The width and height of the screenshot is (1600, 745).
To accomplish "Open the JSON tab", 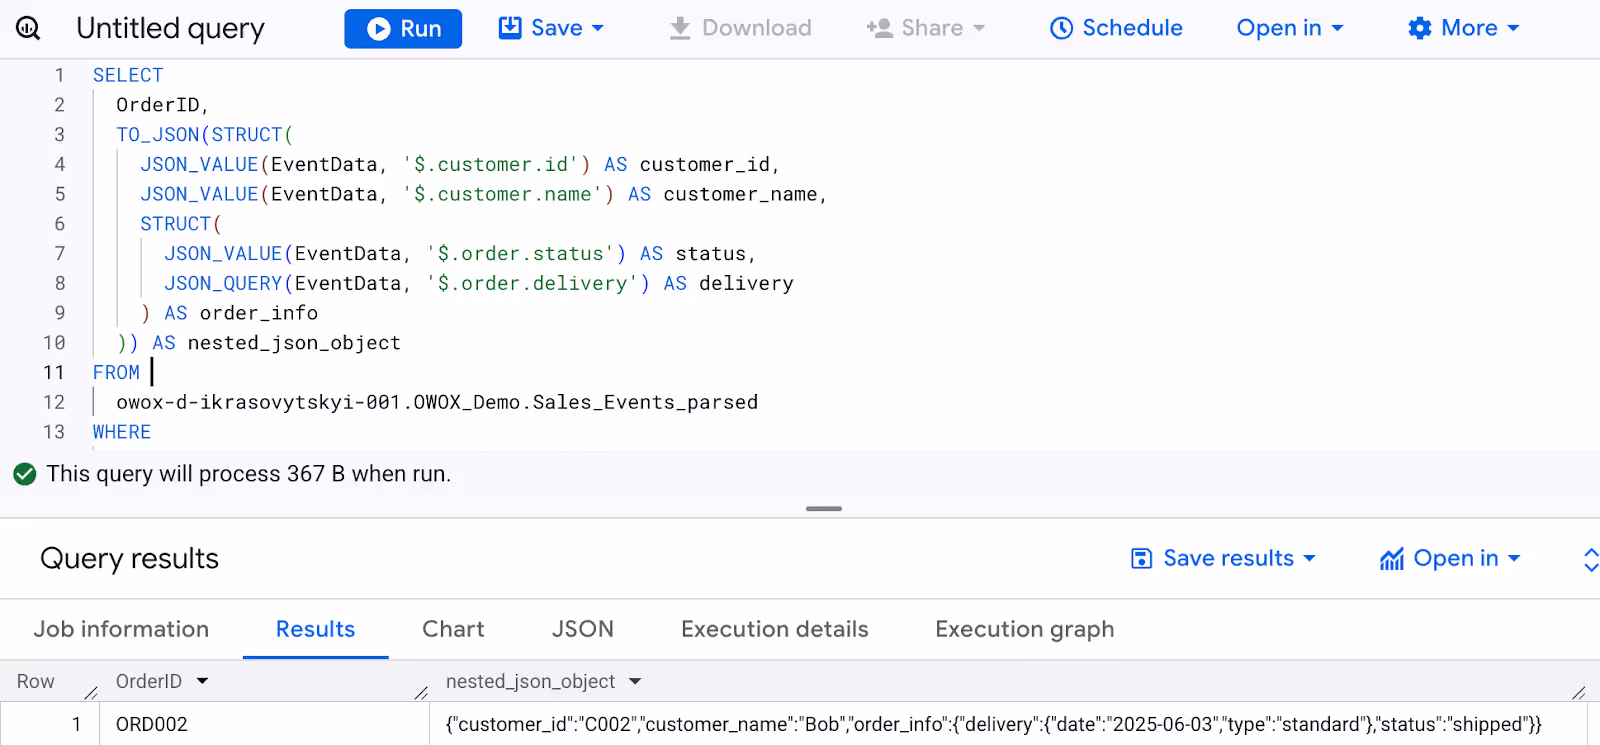I will (x=583, y=629).
